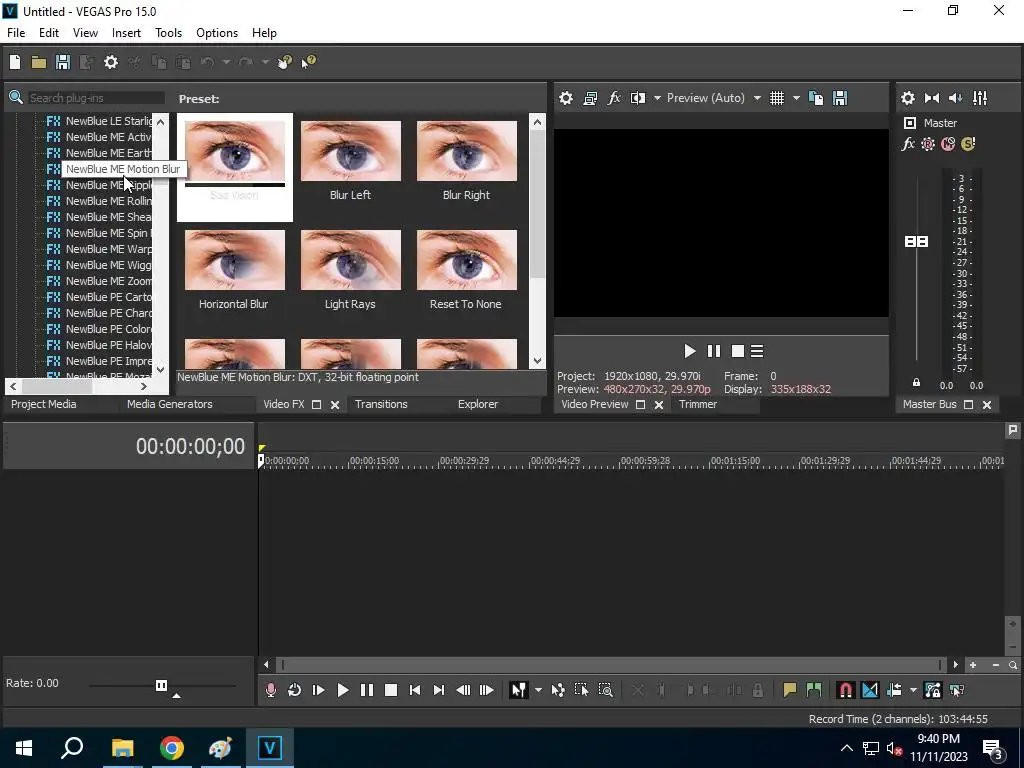The image size is (1024, 768).
Task: Adjust the playback Rate slider
Action: [161, 685]
